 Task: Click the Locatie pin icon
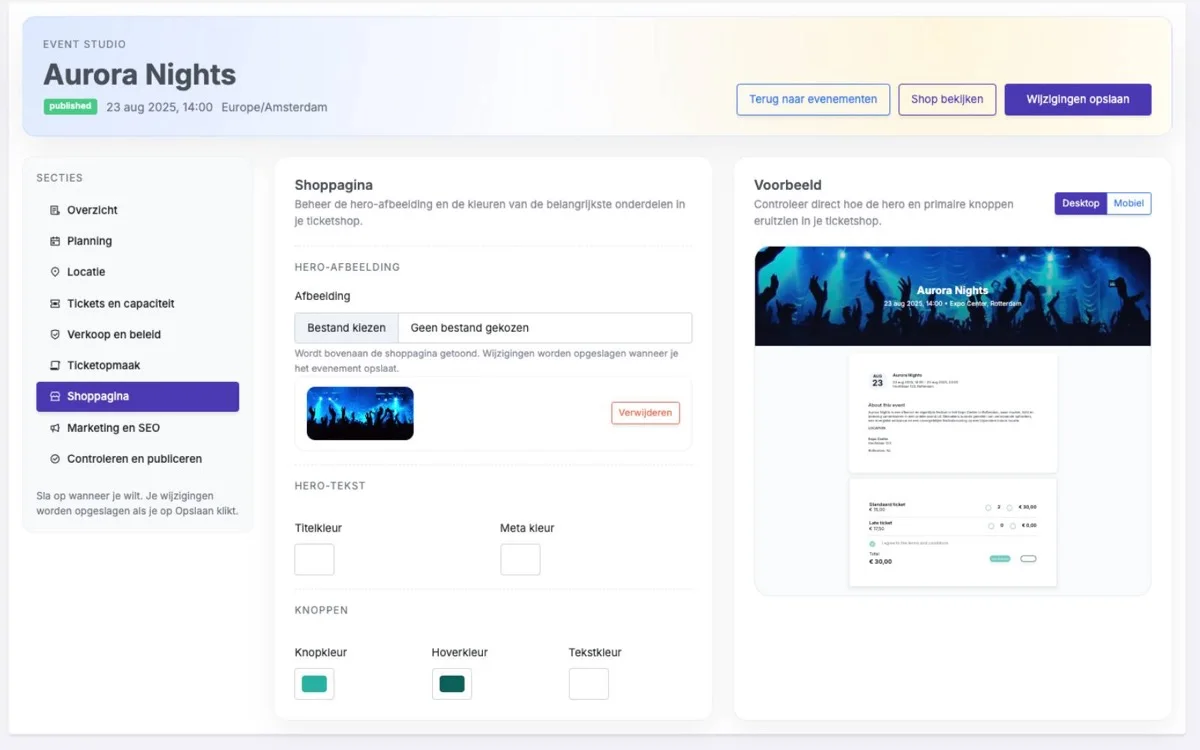pyautogui.click(x=55, y=272)
